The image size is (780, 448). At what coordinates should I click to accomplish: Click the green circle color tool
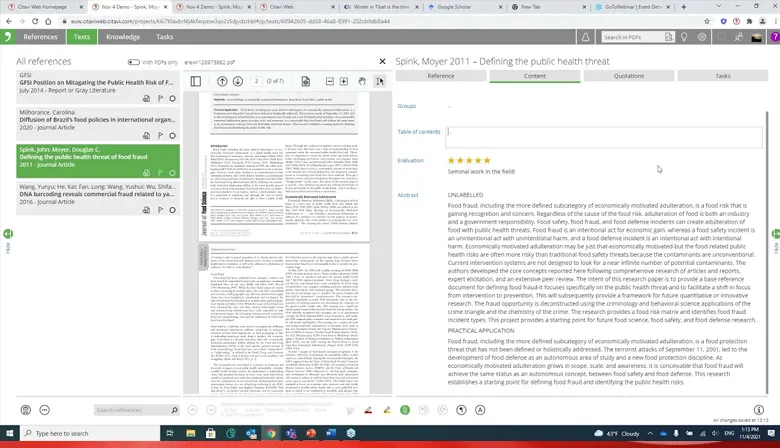click(405, 410)
